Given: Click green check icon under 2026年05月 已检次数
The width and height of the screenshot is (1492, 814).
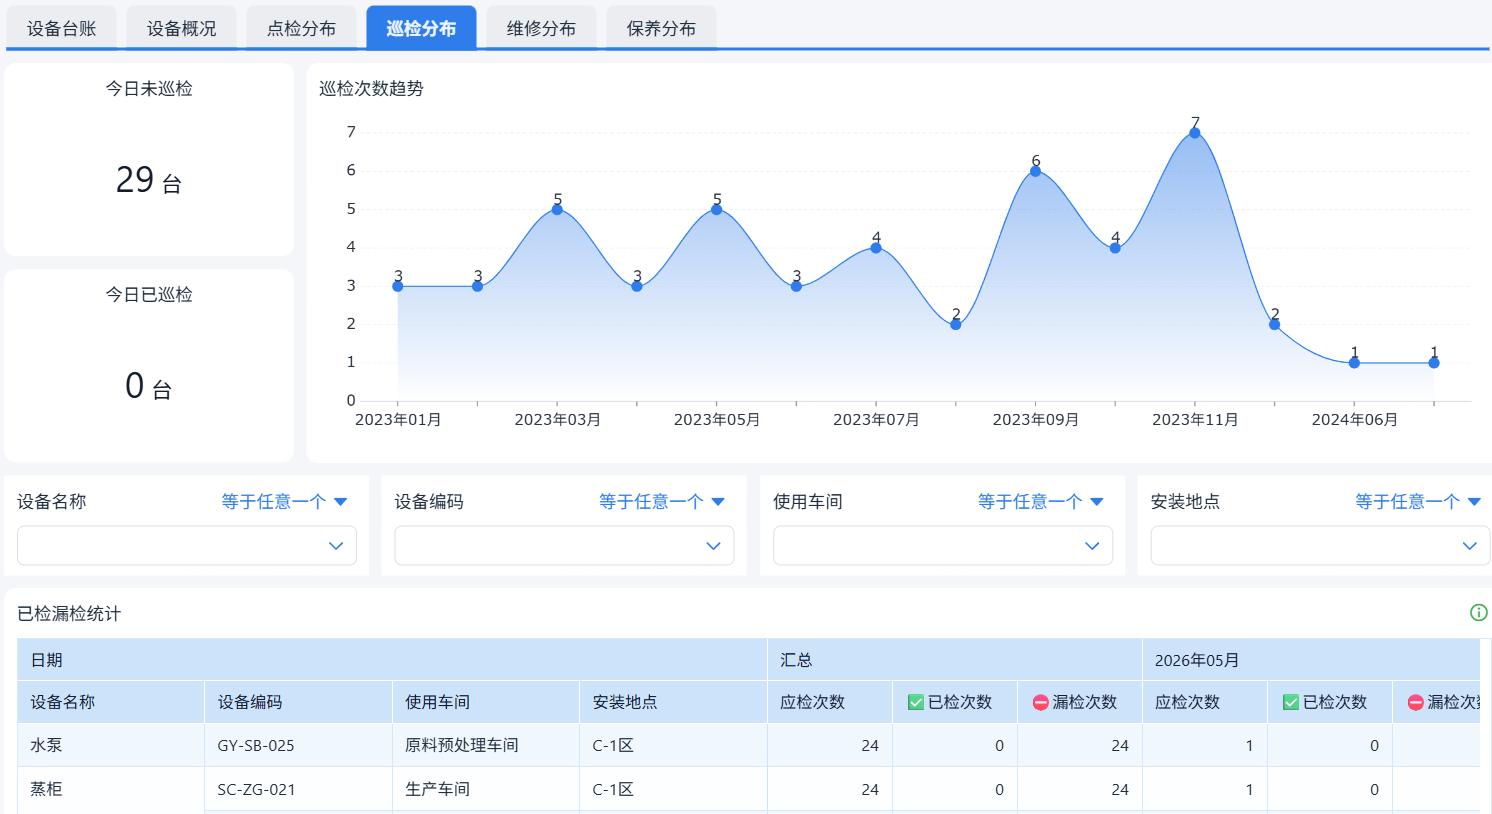Looking at the screenshot, I should tap(1290, 702).
